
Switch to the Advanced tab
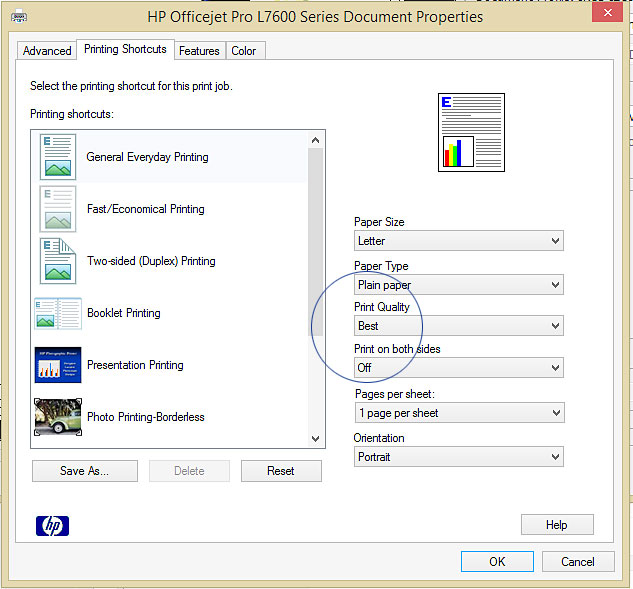(47, 51)
